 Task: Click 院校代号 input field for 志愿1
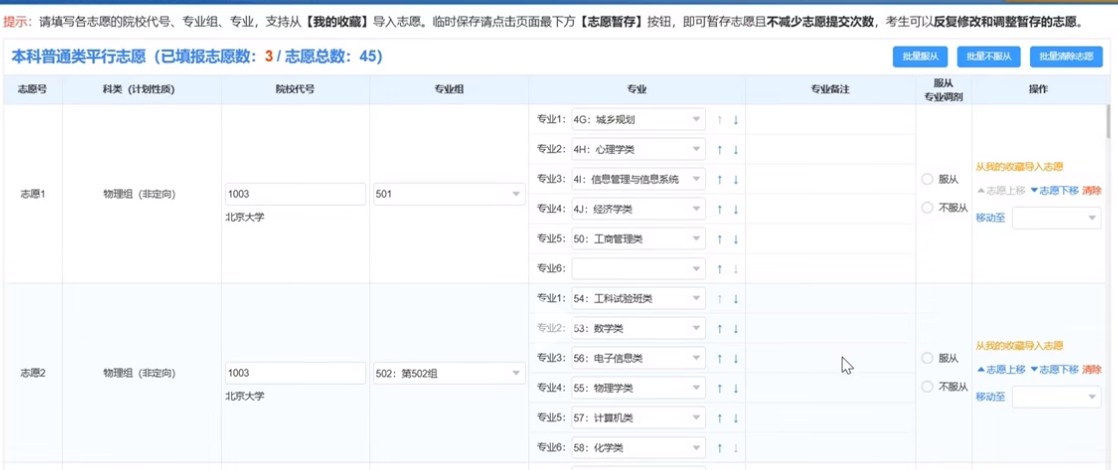pos(295,194)
